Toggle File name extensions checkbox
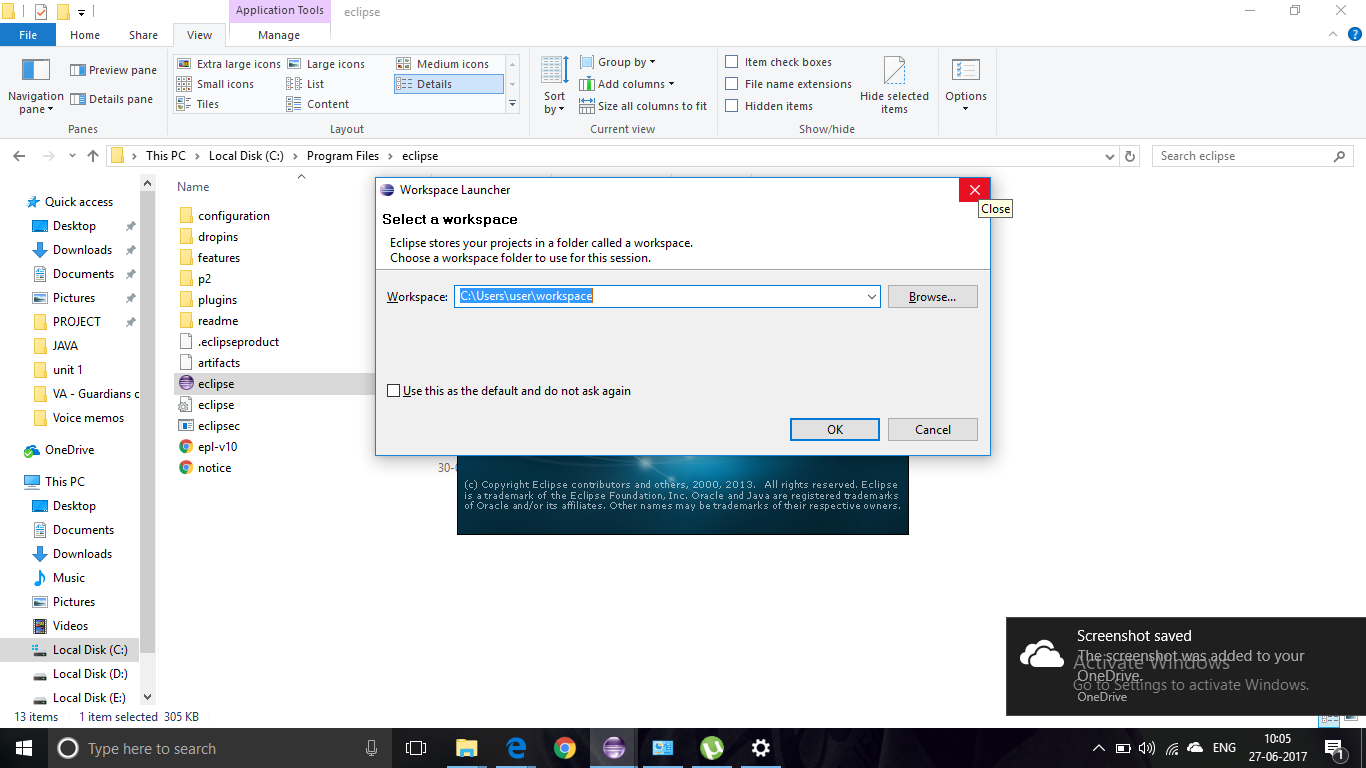The height and width of the screenshot is (768, 1366). pyautogui.click(x=732, y=84)
